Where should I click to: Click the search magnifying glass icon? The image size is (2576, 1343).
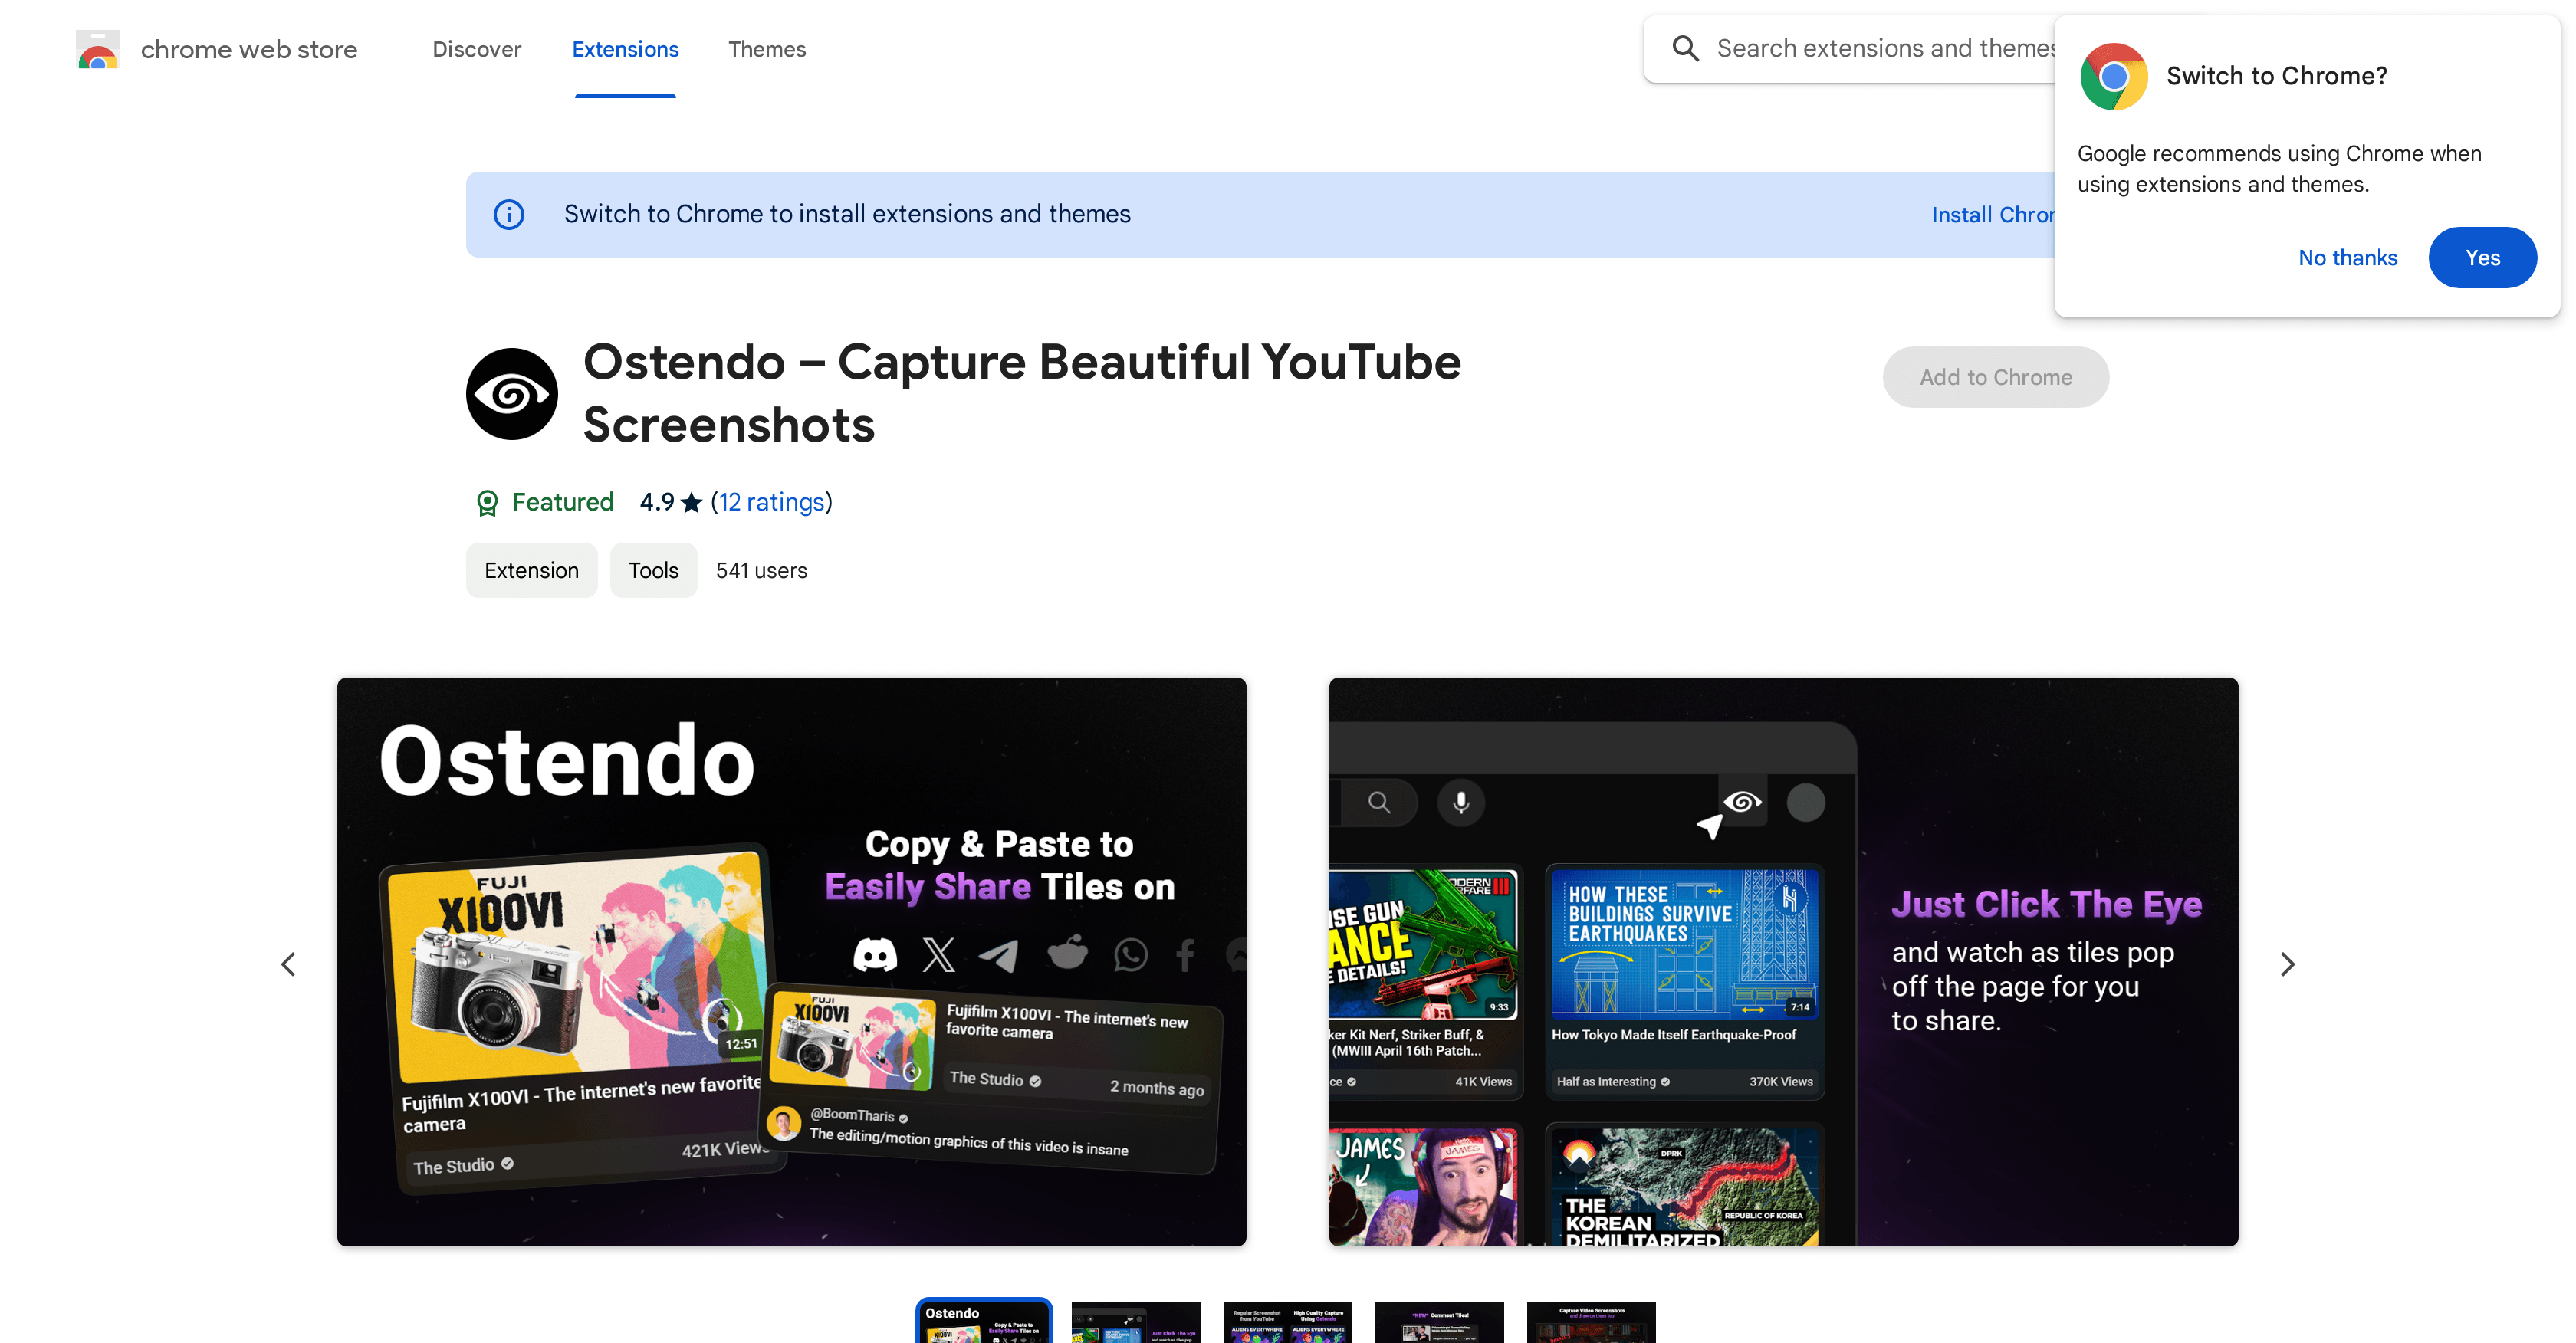pyautogui.click(x=1685, y=47)
